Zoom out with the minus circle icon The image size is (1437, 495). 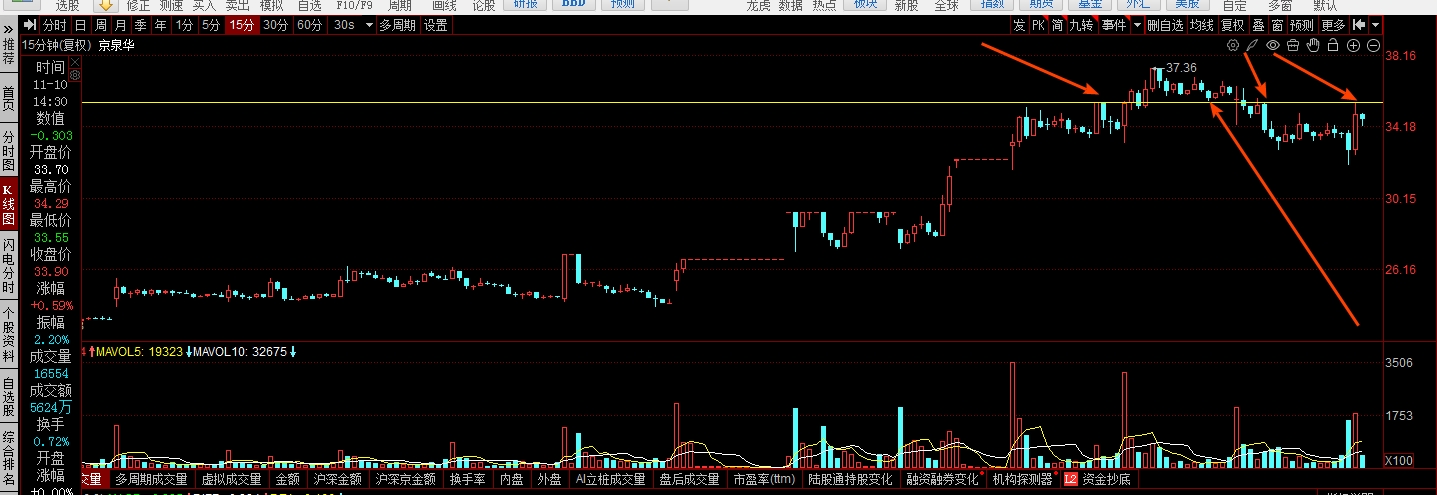click(1373, 45)
